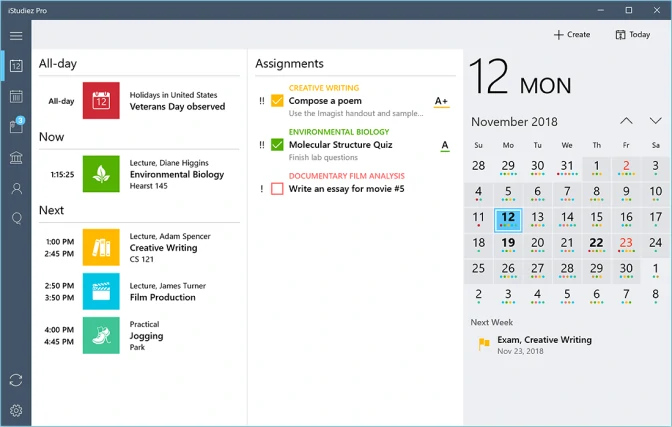Viewport: 672px width, 427px height.
Task: Click priority marks beside Molecular Structure Quiz
Action: click(261, 145)
